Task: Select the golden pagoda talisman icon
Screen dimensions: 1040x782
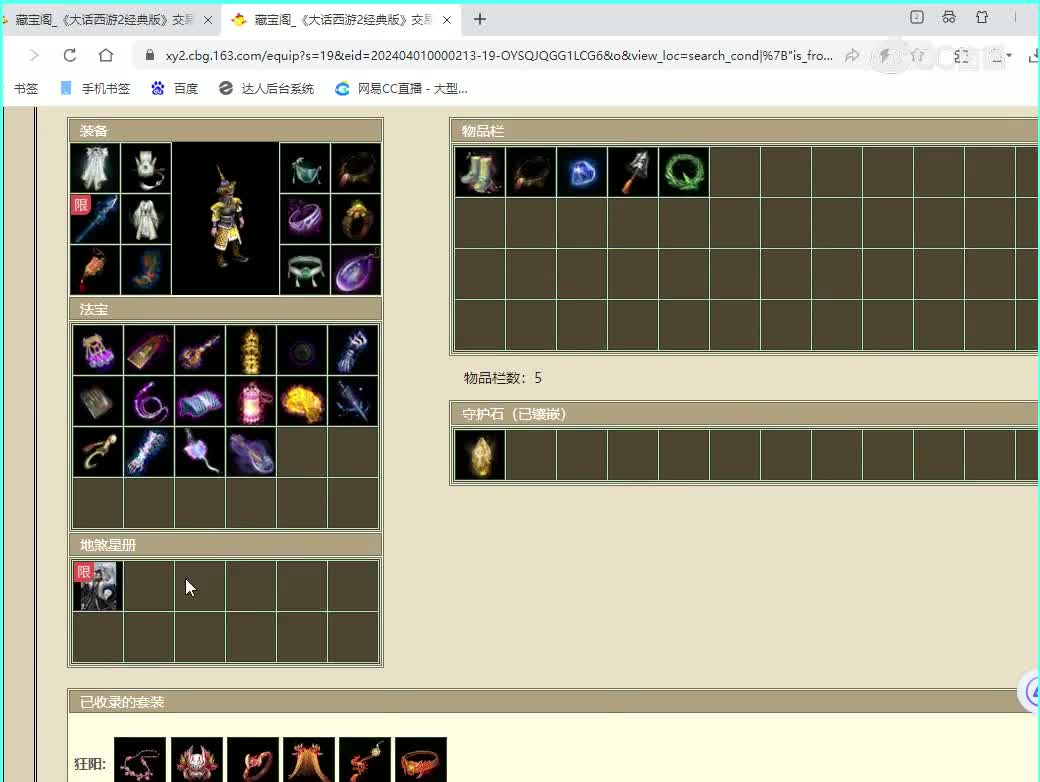Action: (251, 350)
